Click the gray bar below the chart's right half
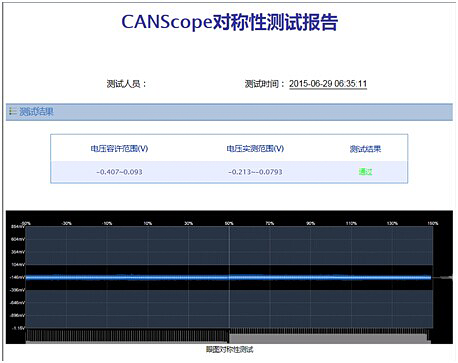The image size is (458, 363). coord(328,338)
